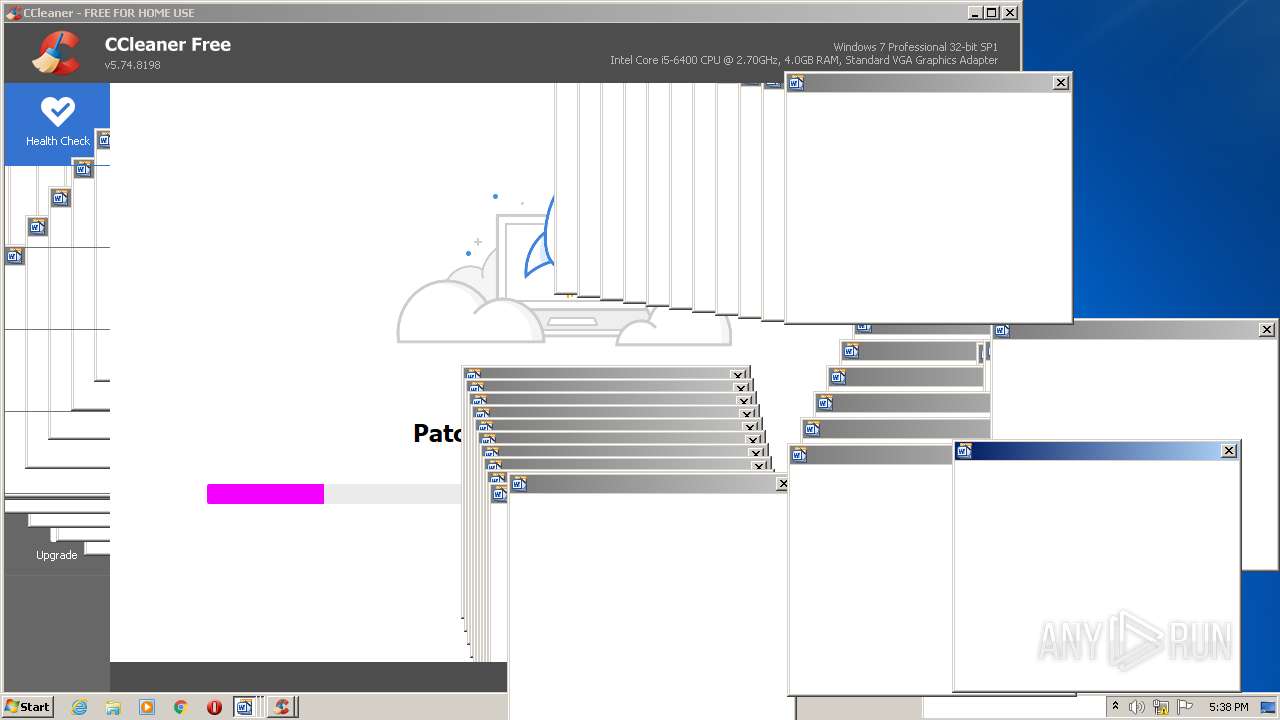Click the magenta CCleaner progress bar

pos(265,494)
